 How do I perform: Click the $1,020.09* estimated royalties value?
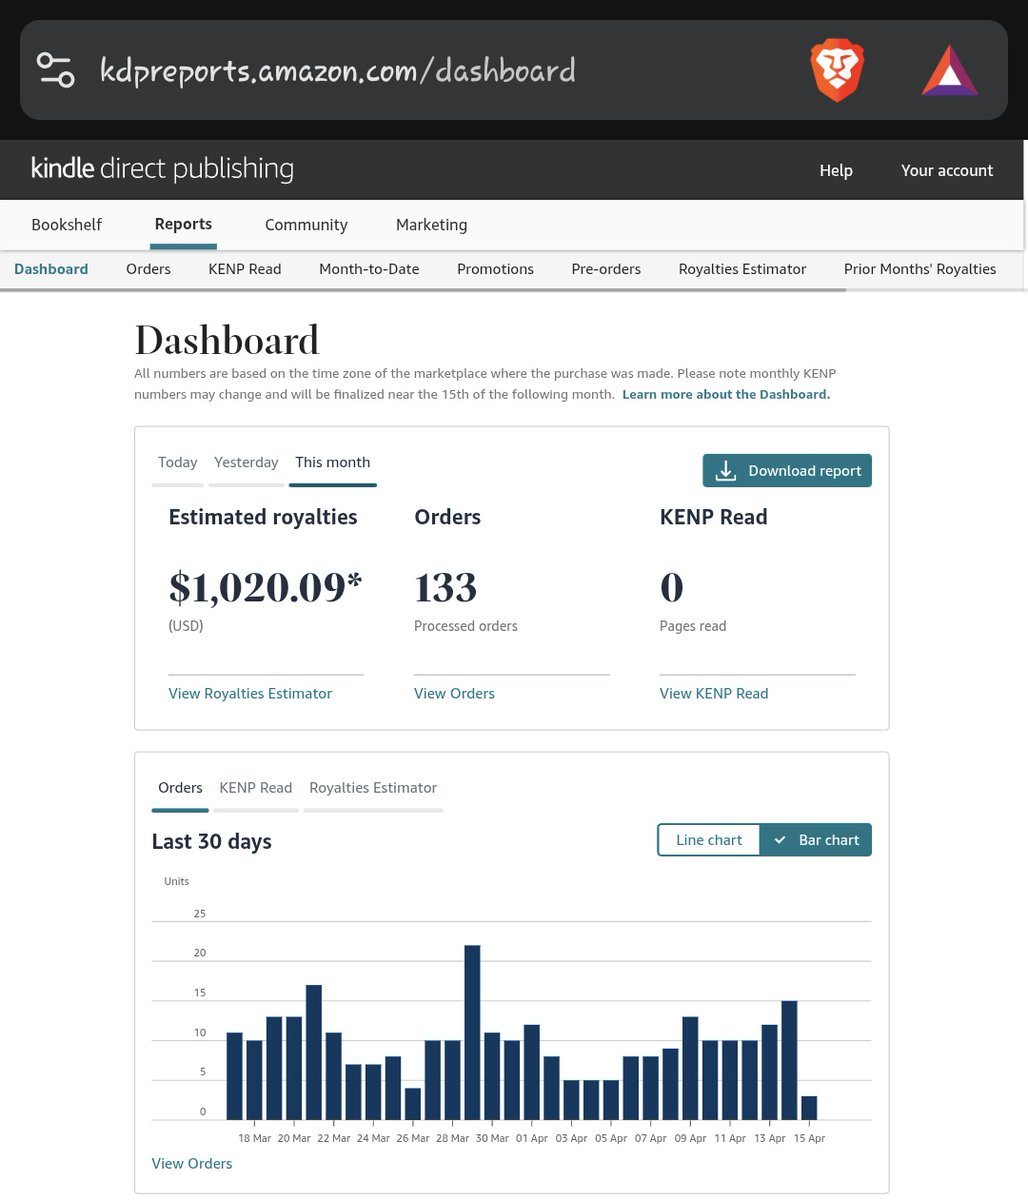[x=265, y=588]
